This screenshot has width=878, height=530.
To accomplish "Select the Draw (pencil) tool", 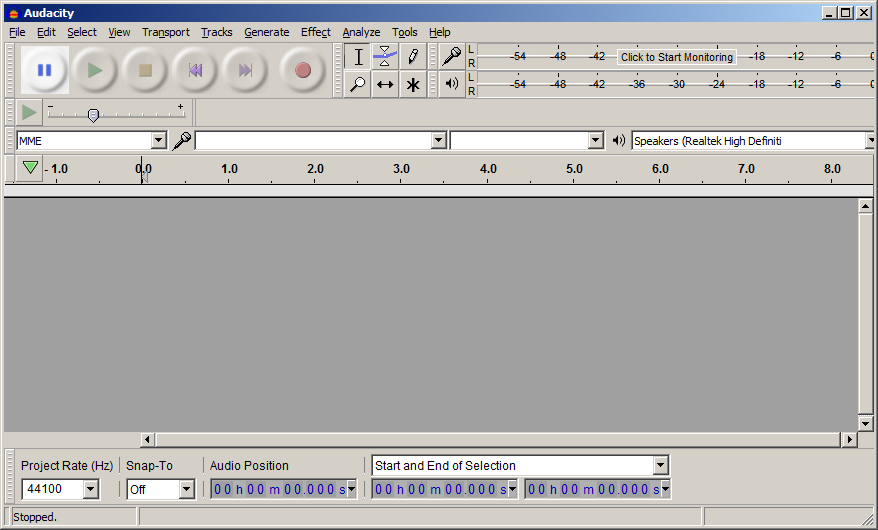I will [x=413, y=57].
